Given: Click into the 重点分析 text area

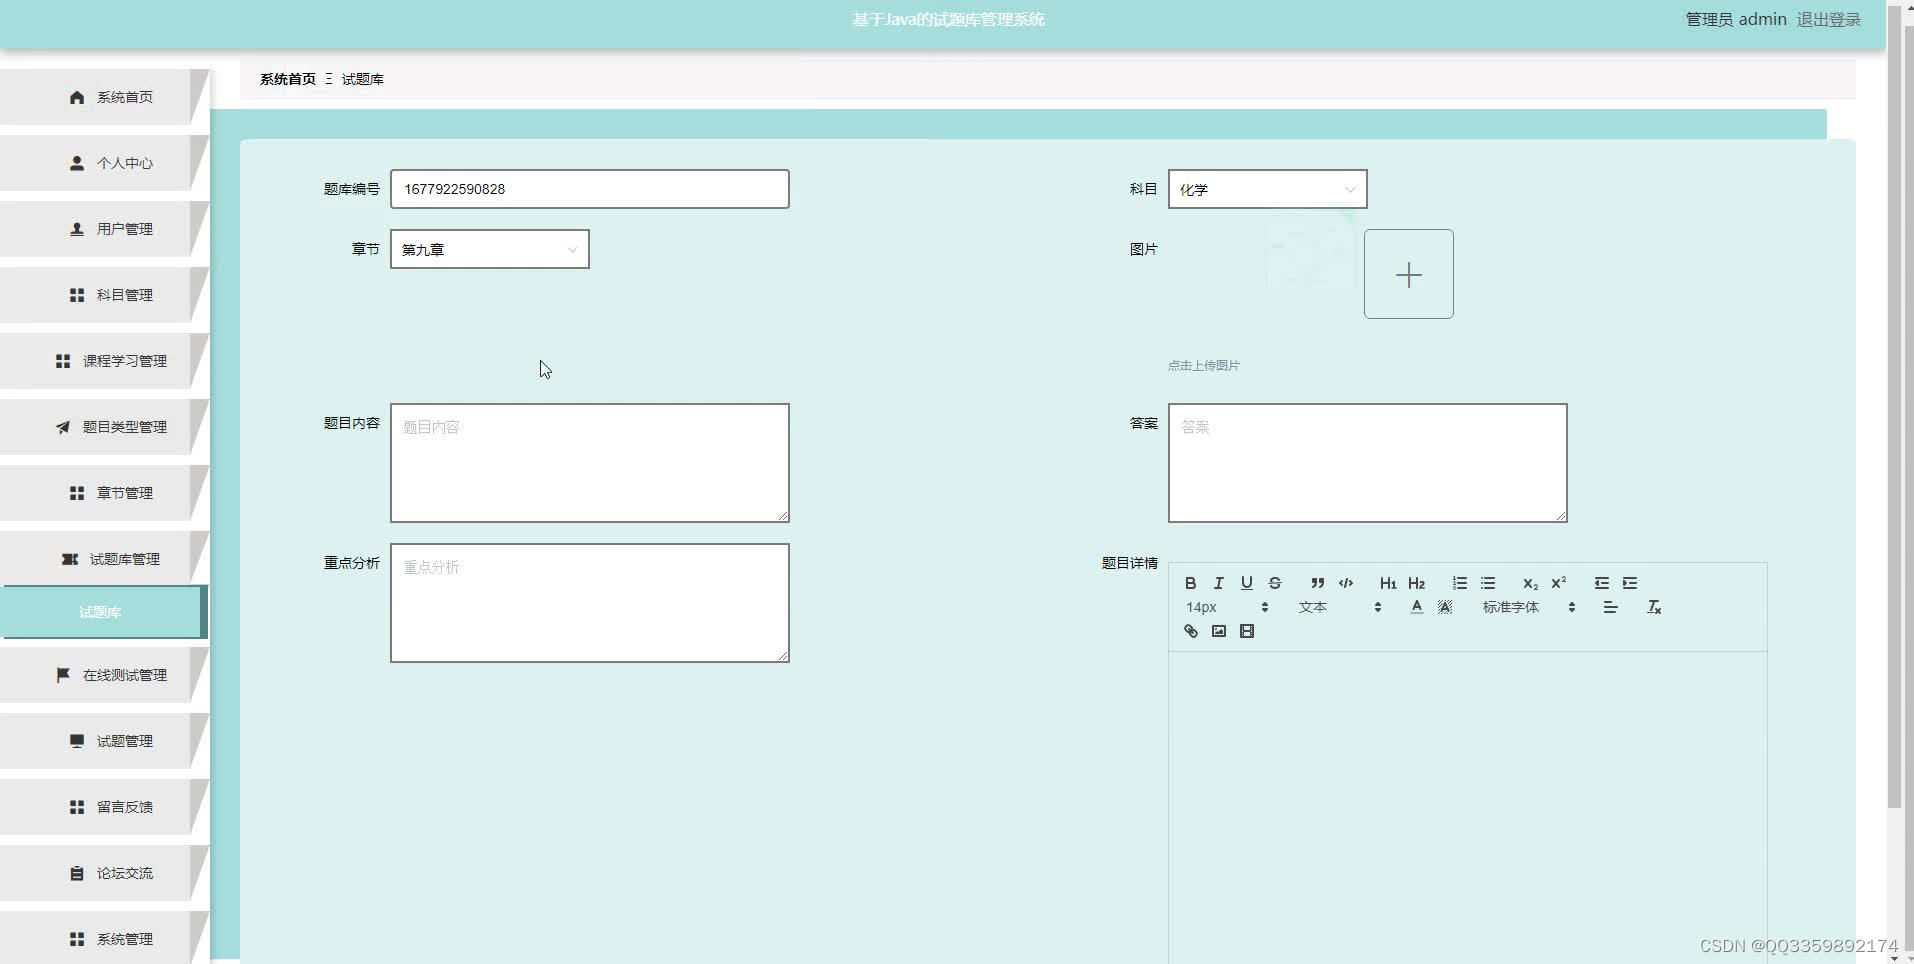Looking at the screenshot, I should click(589, 603).
